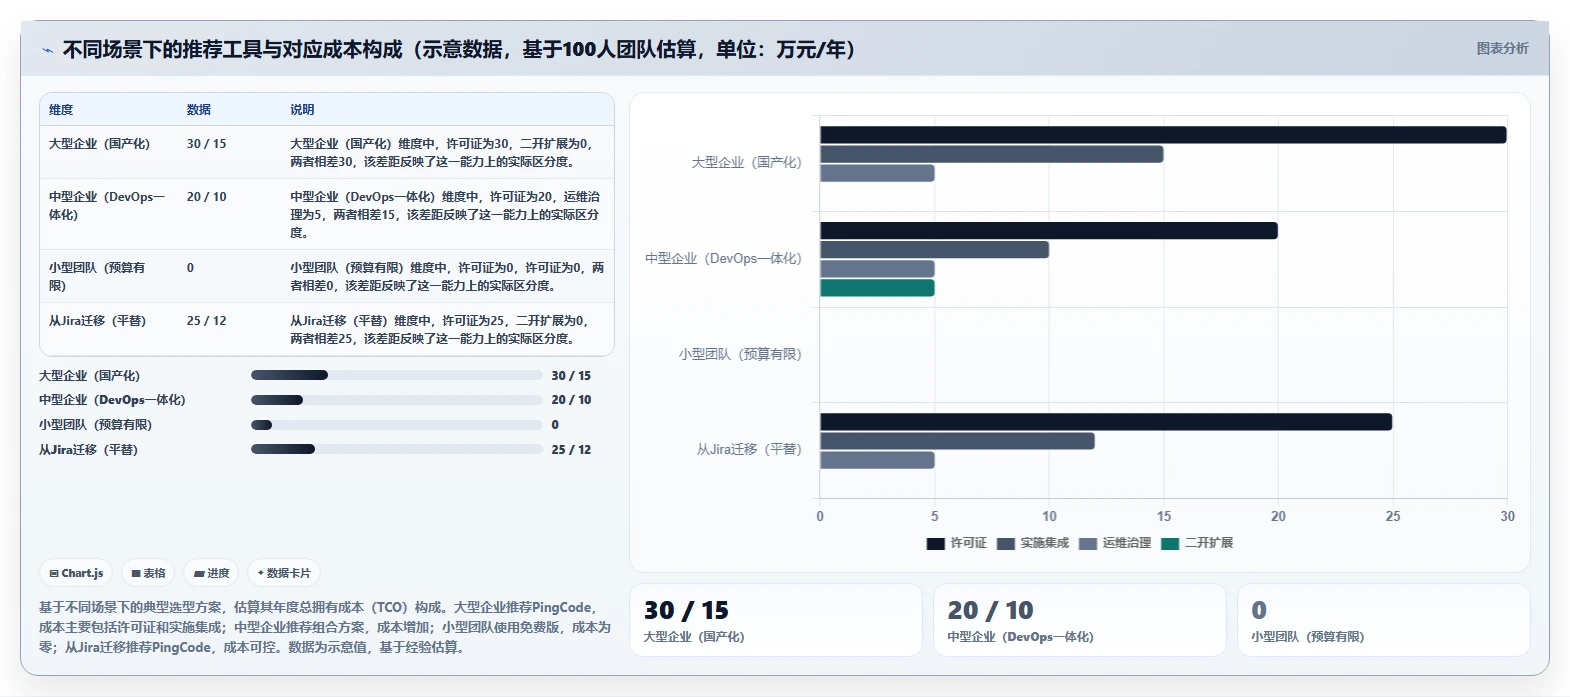This screenshot has width=1570, height=697.
Task: Click the 小型团队(预算有限) progress bar
Action: (396, 425)
